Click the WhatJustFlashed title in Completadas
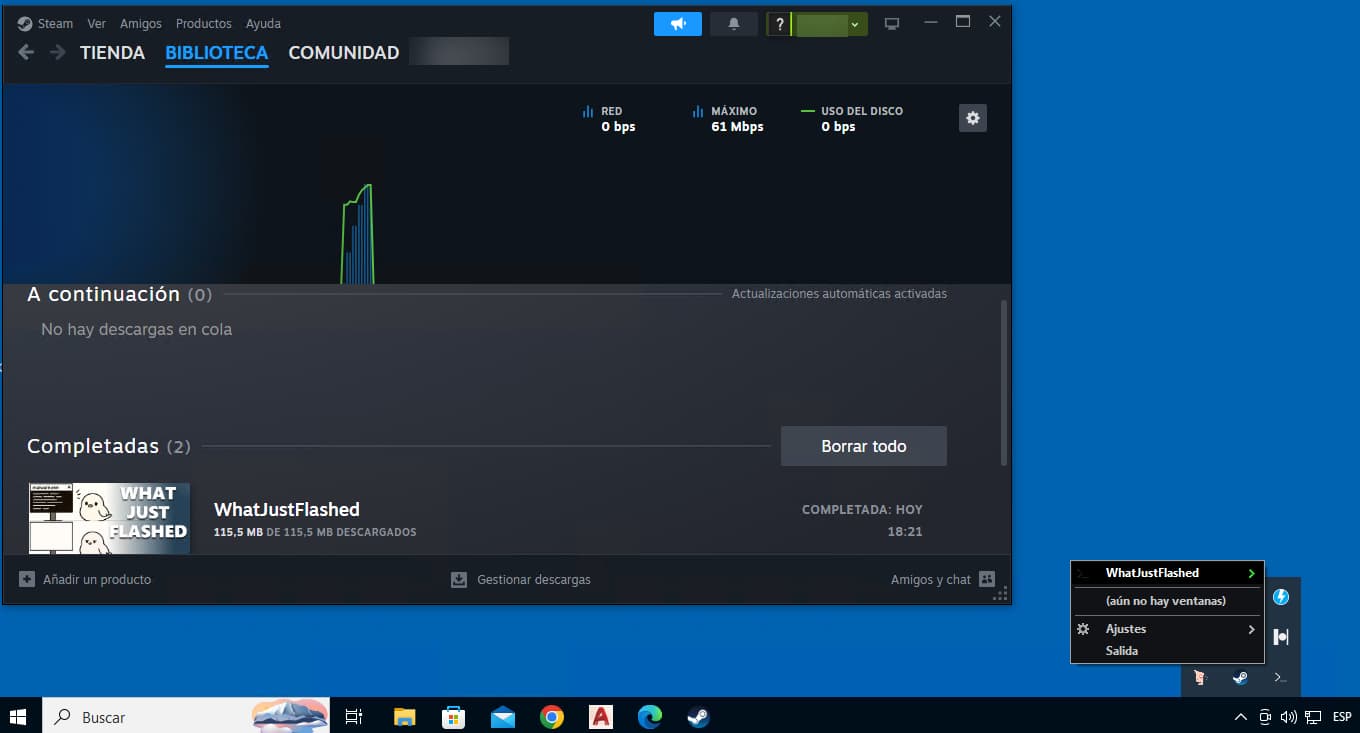Viewport: 1360px width, 733px height. tap(287, 509)
